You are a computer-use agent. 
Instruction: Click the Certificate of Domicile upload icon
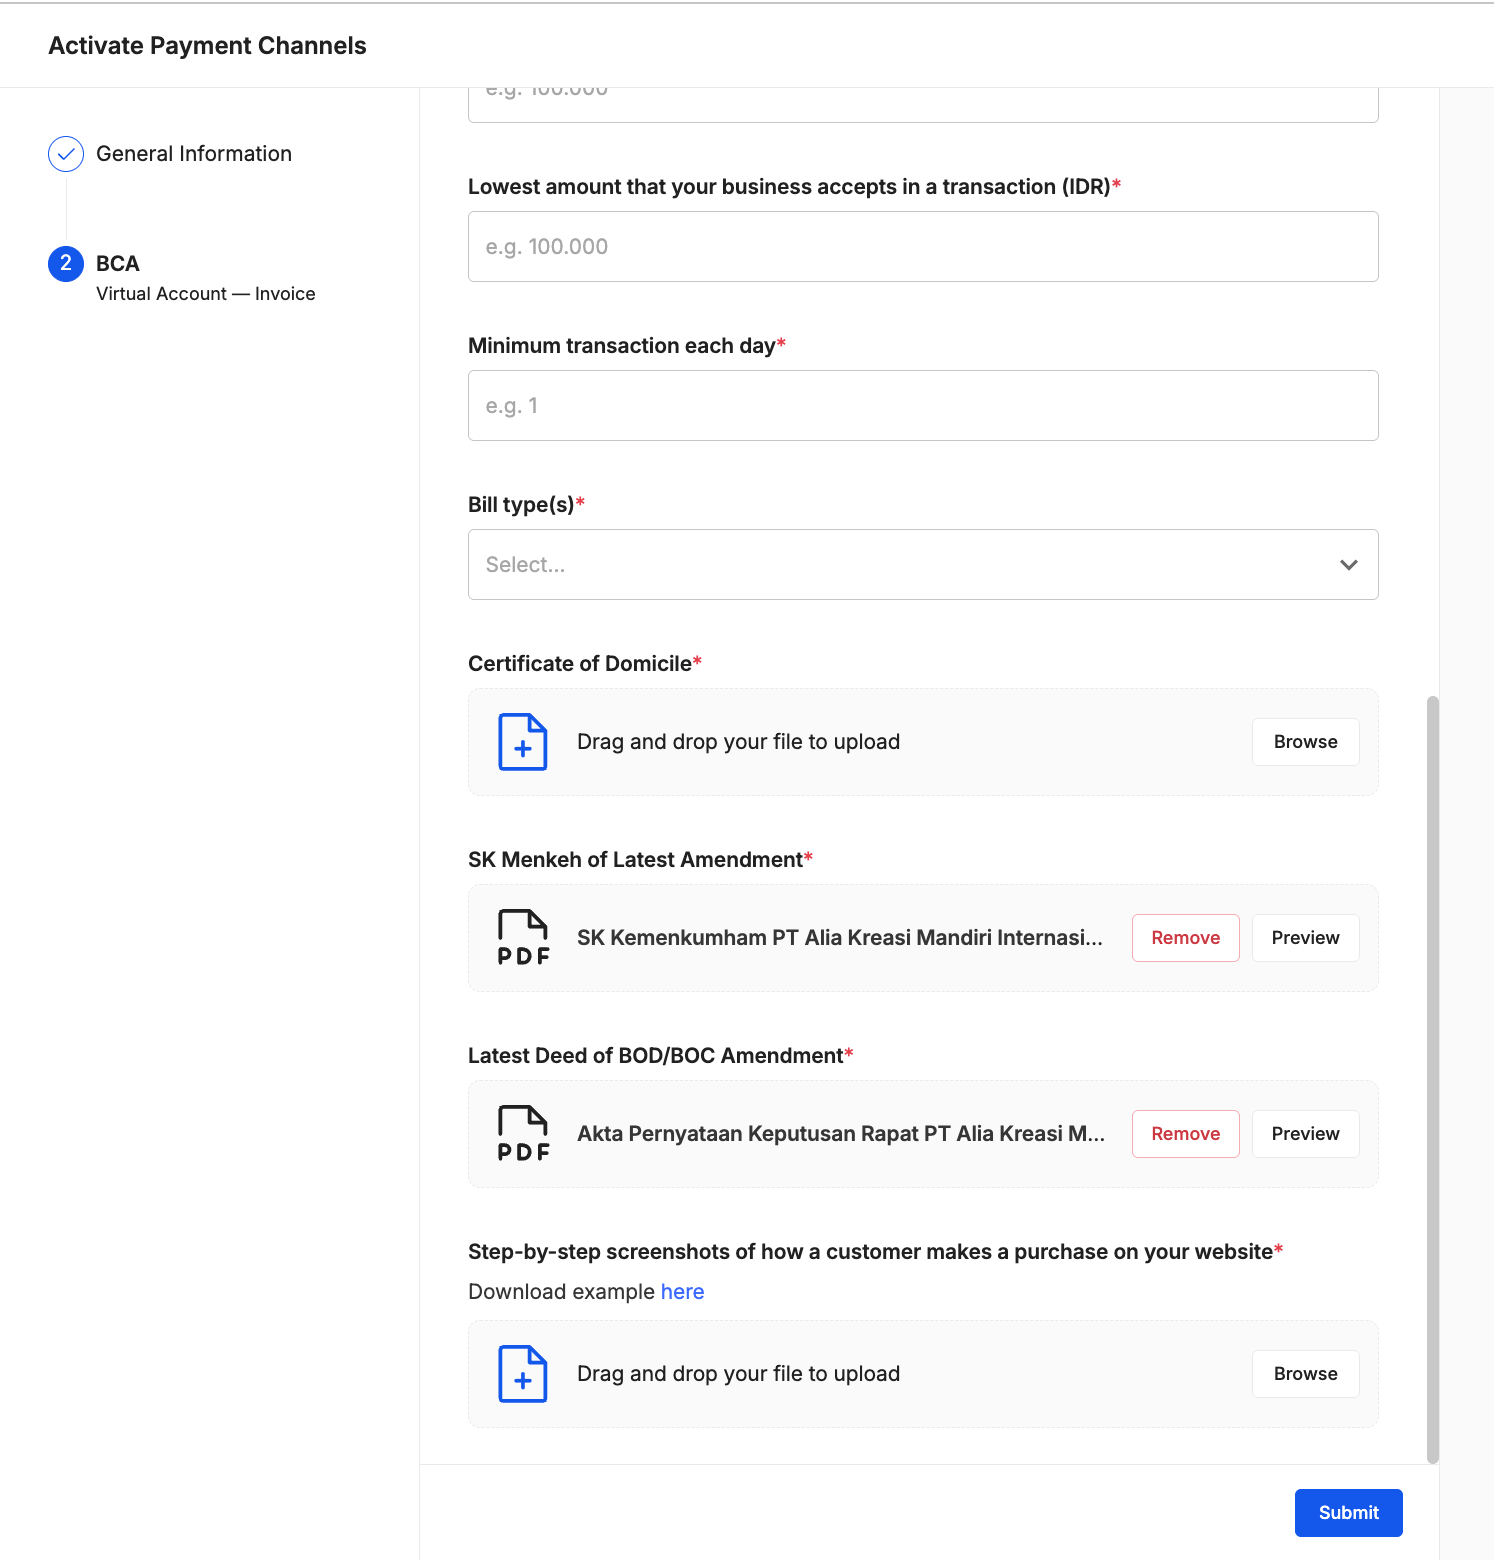coord(521,742)
